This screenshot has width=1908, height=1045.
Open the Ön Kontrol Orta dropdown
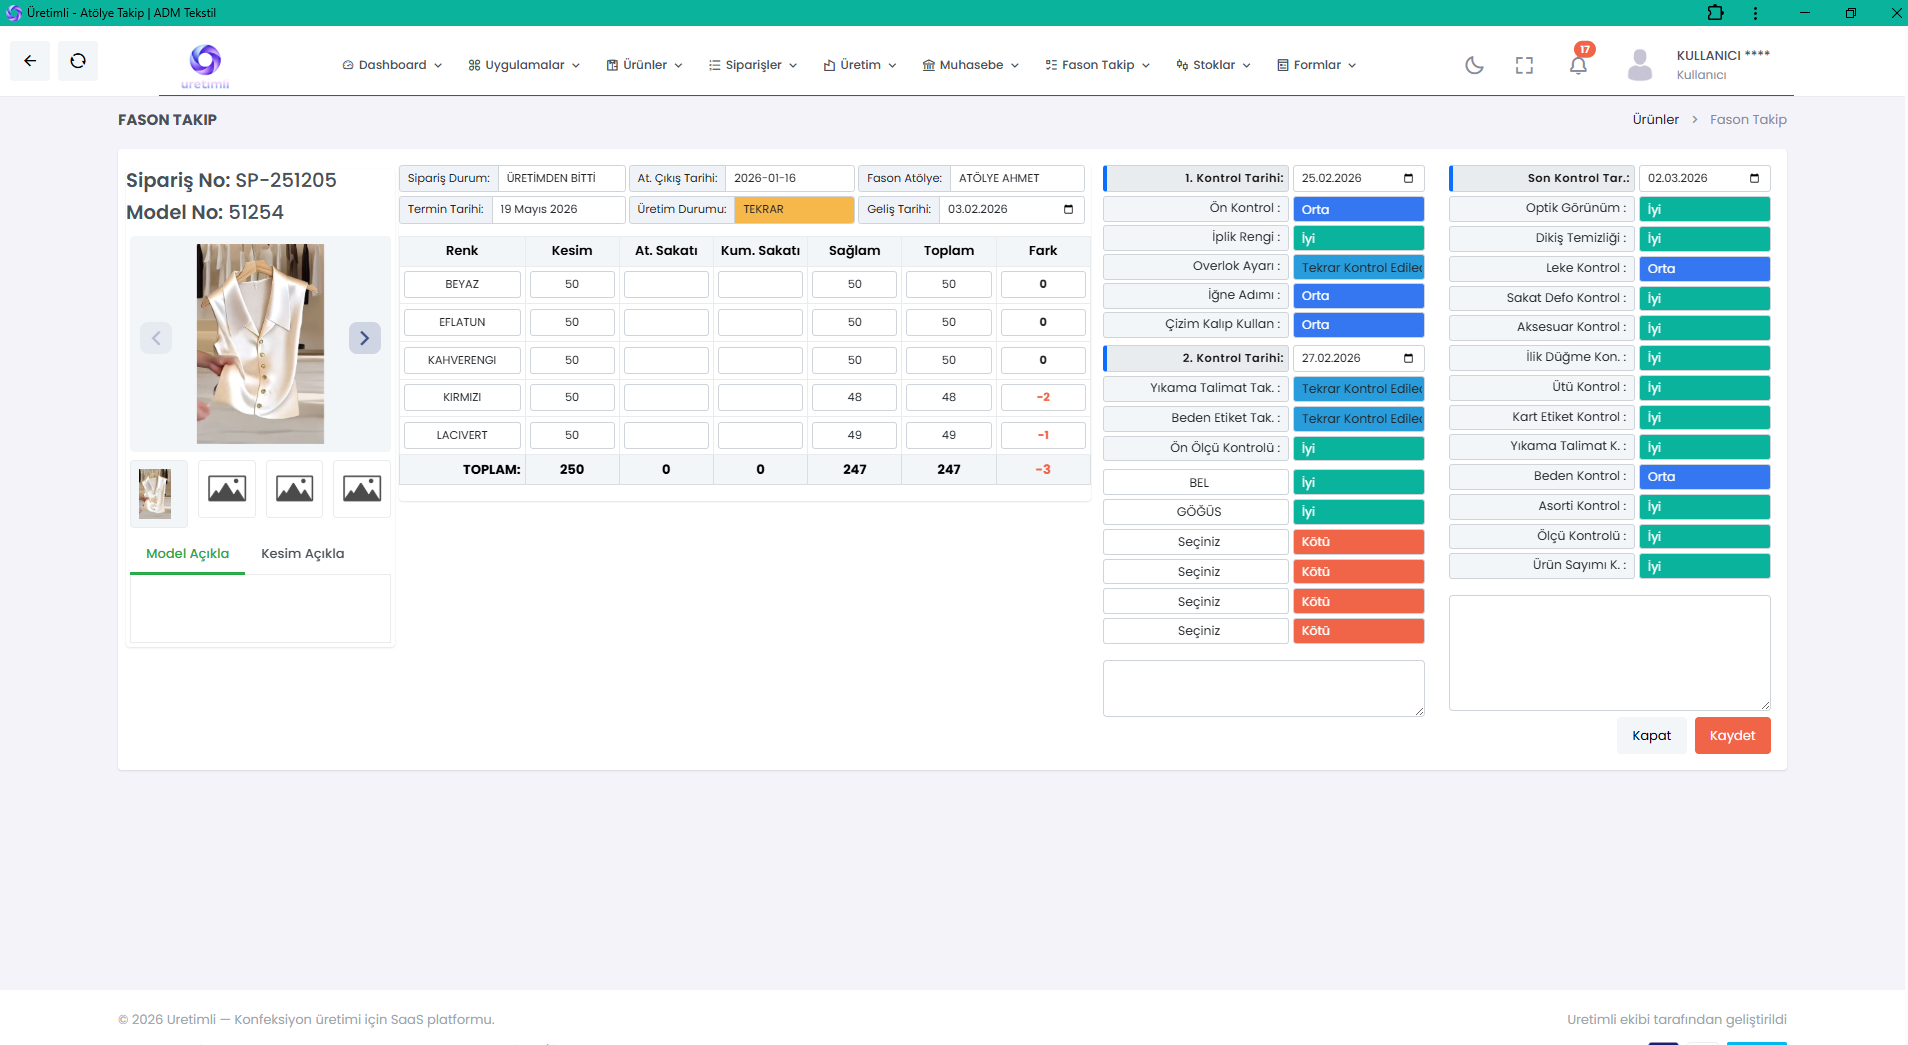pyautogui.click(x=1358, y=209)
